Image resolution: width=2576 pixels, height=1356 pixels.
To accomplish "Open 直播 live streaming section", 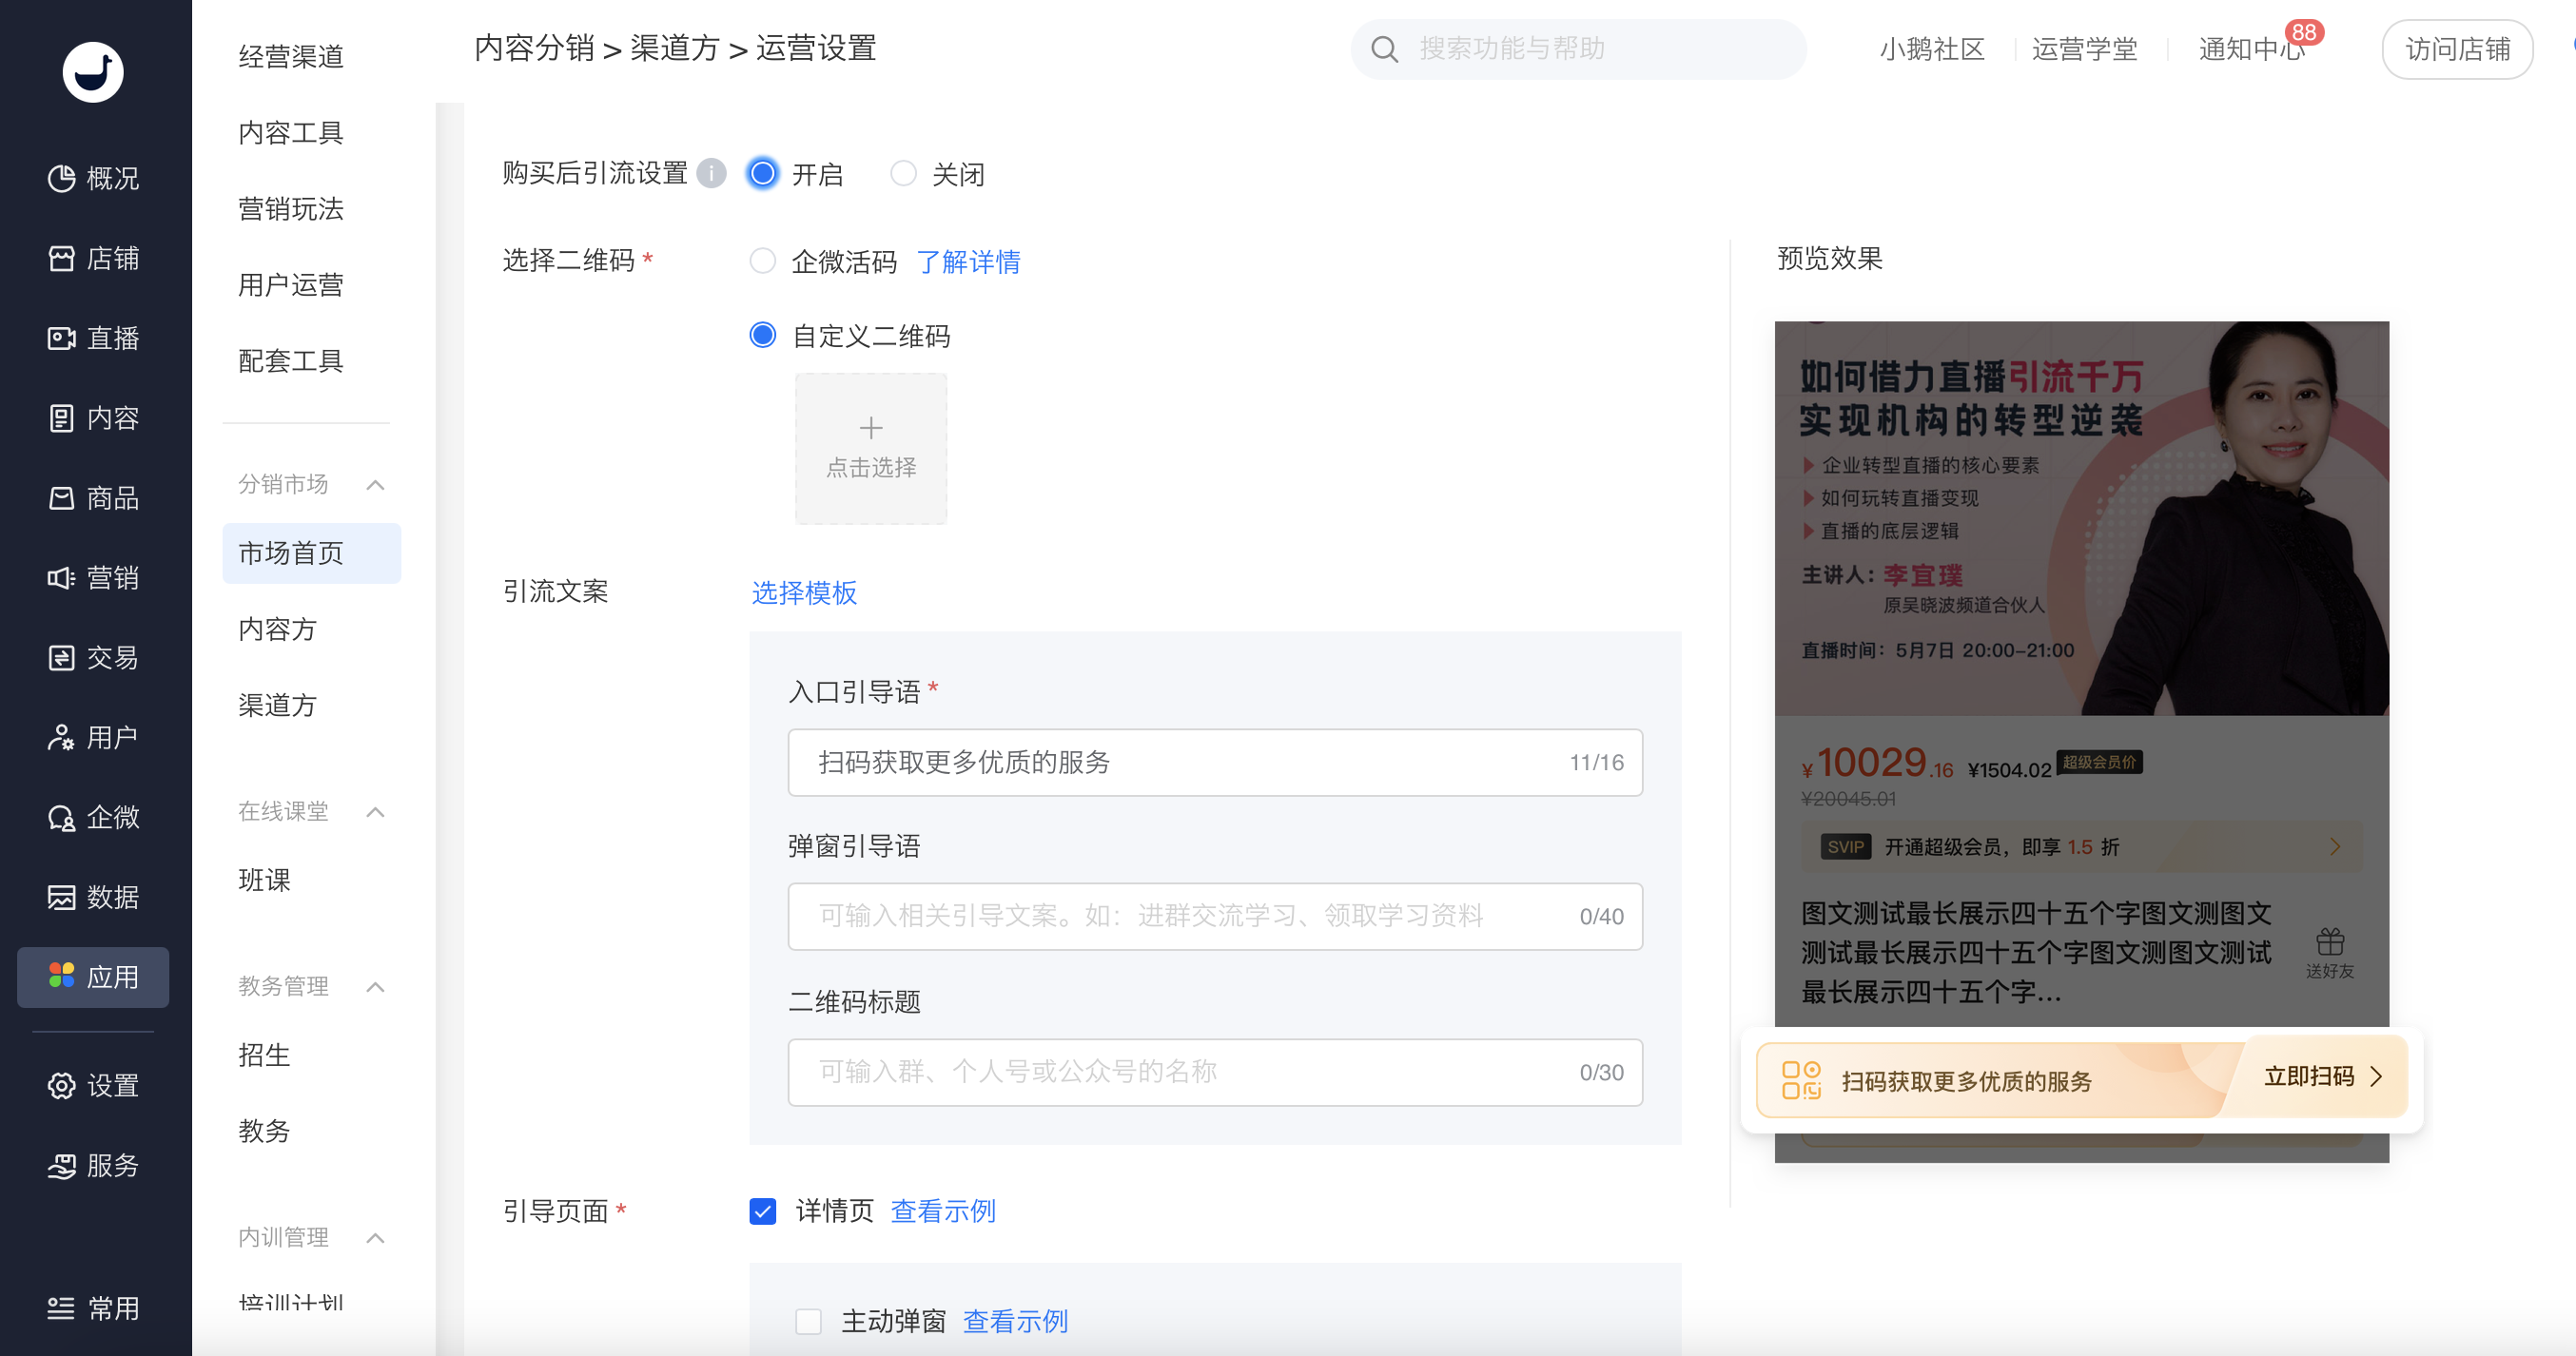I will (93, 338).
